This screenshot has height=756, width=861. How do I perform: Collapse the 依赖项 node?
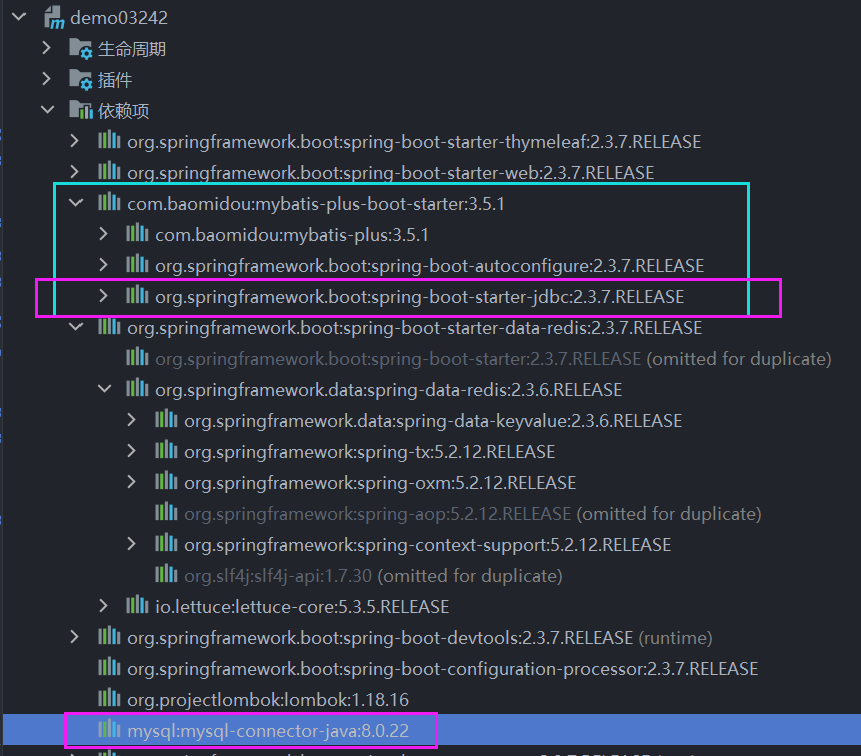pos(48,110)
